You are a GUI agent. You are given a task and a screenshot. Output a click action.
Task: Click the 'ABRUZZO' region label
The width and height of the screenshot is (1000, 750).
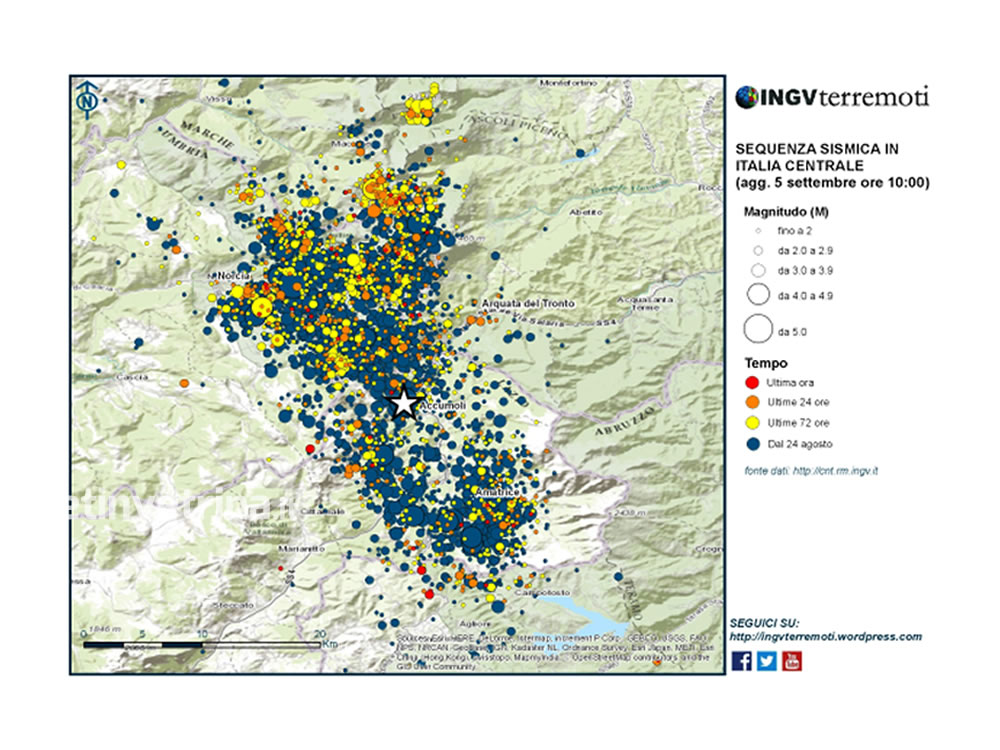coord(624,421)
